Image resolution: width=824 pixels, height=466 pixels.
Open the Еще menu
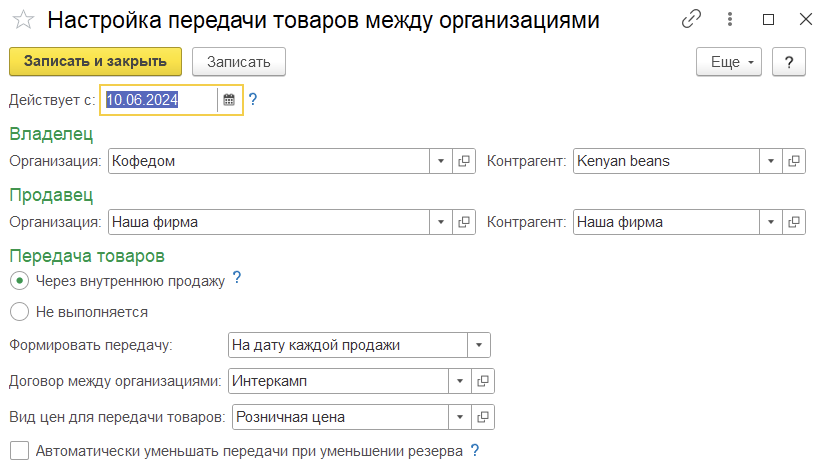[729, 62]
